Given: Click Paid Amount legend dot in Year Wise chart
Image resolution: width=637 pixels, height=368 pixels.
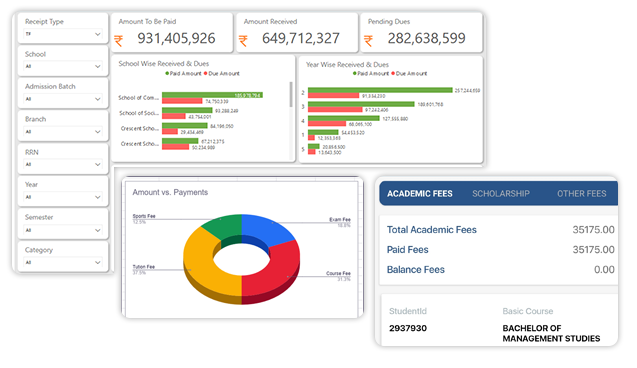Looking at the screenshot, I should click(x=355, y=74).
